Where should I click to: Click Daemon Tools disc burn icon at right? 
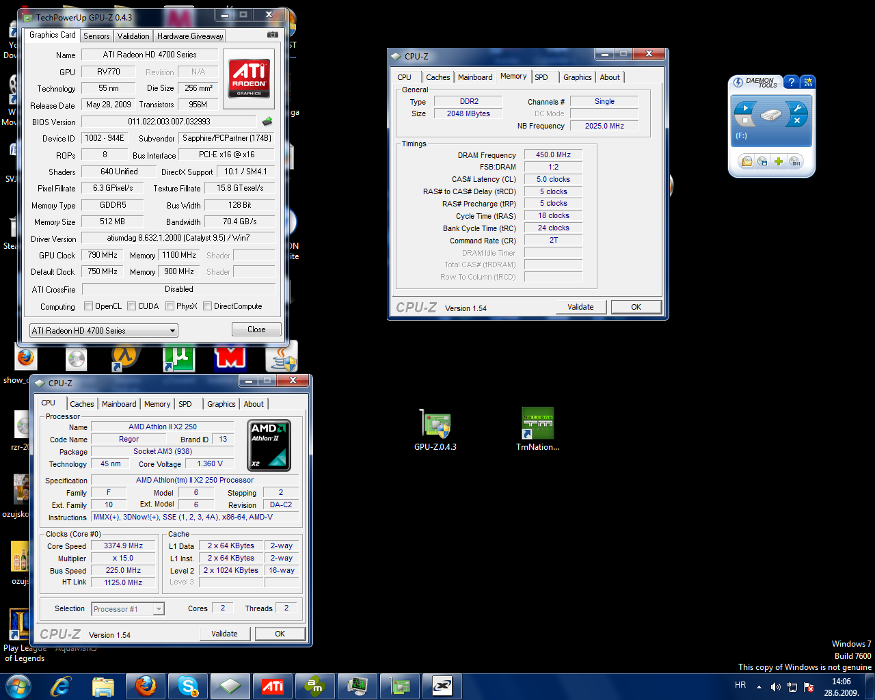(x=795, y=161)
